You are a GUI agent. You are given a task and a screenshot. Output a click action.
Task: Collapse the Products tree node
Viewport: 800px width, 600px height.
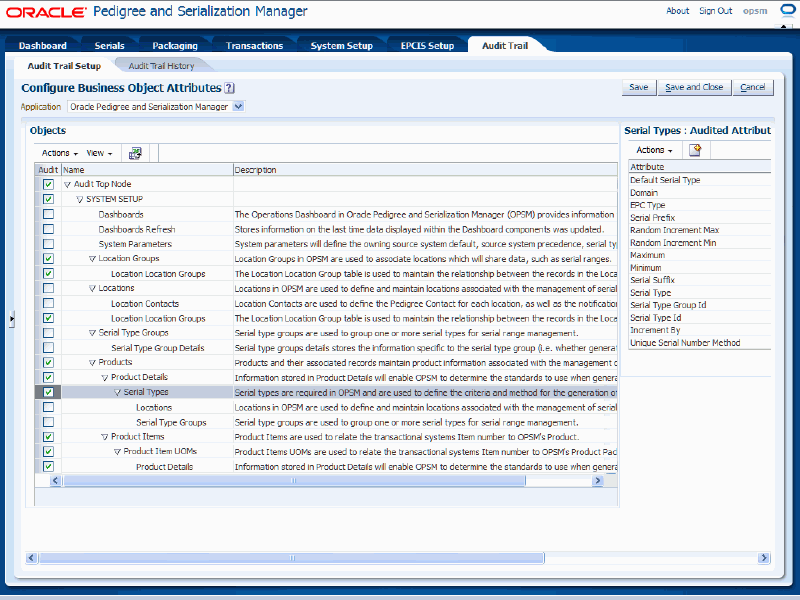click(x=92, y=363)
